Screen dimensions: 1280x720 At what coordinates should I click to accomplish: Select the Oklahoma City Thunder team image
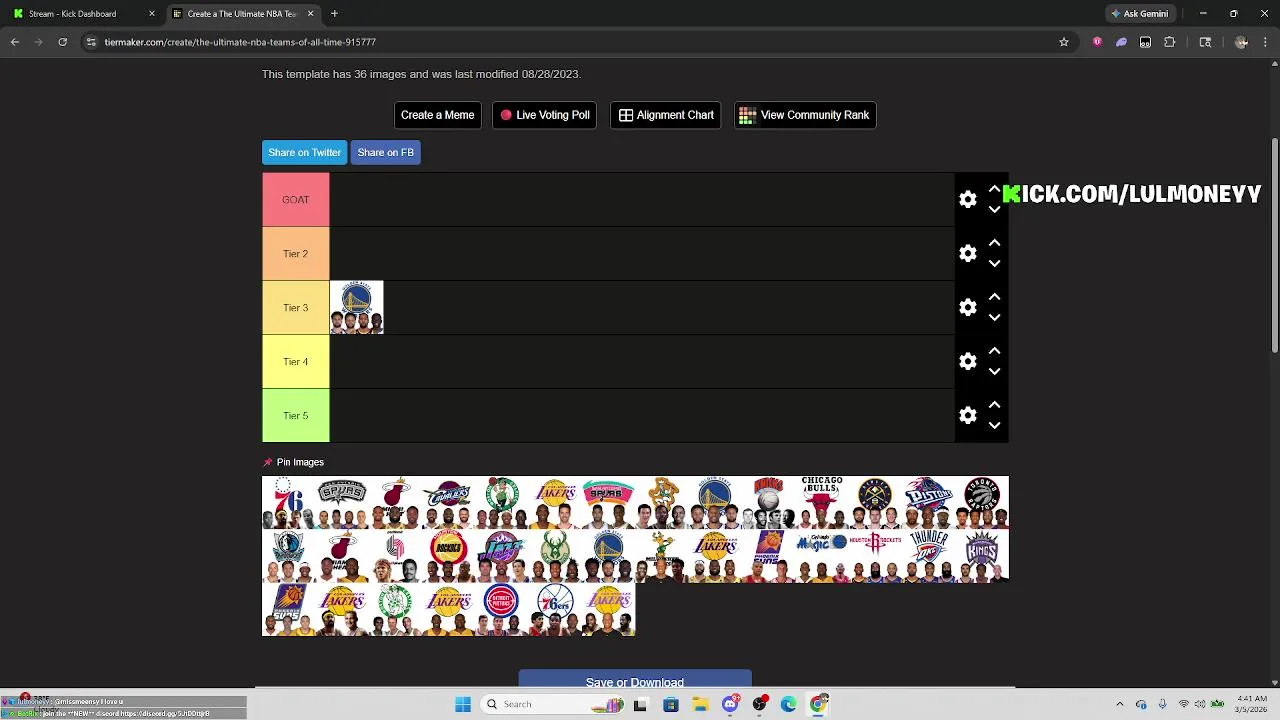tap(929, 556)
